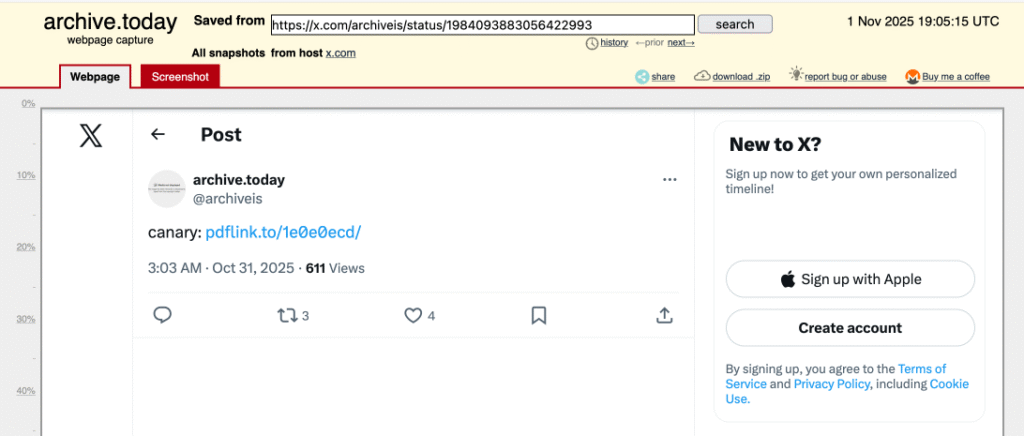
Task: Open the post's three-dot more menu
Action: tap(670, 180)
